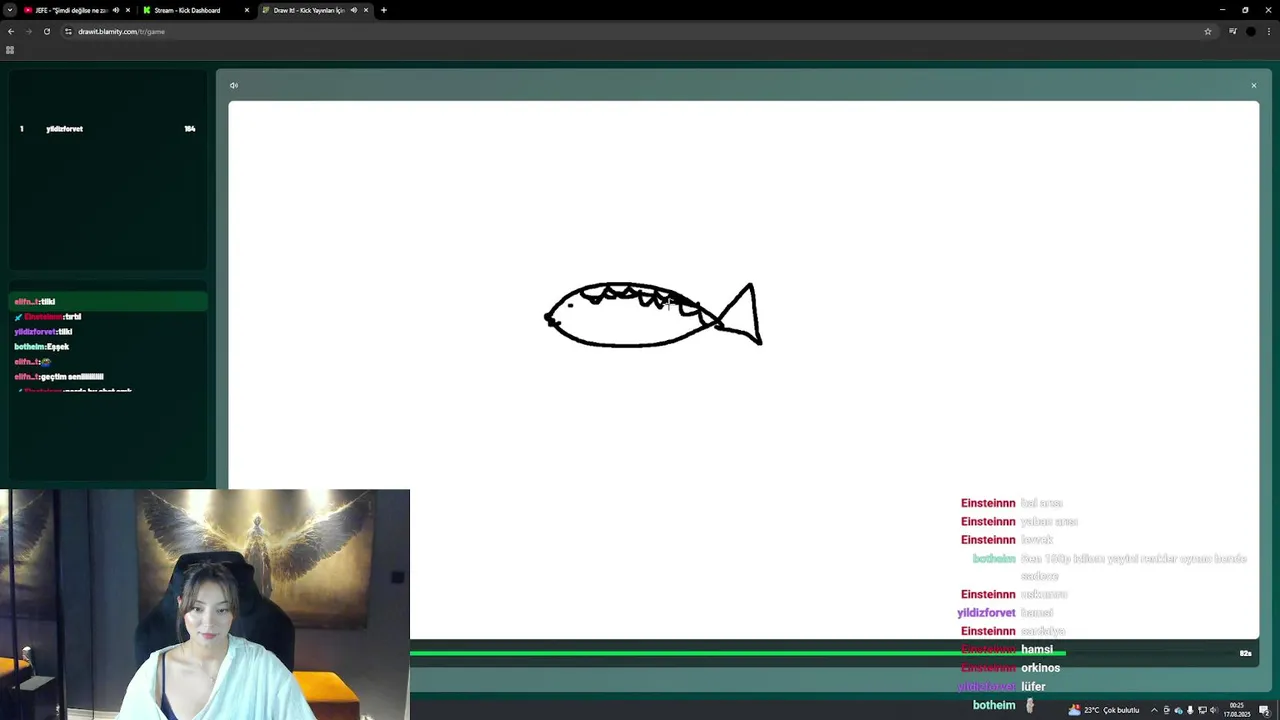This screenshot has width=1280, height=720.
Task: Open the browser profile avatar
Action: [1251, 31]
